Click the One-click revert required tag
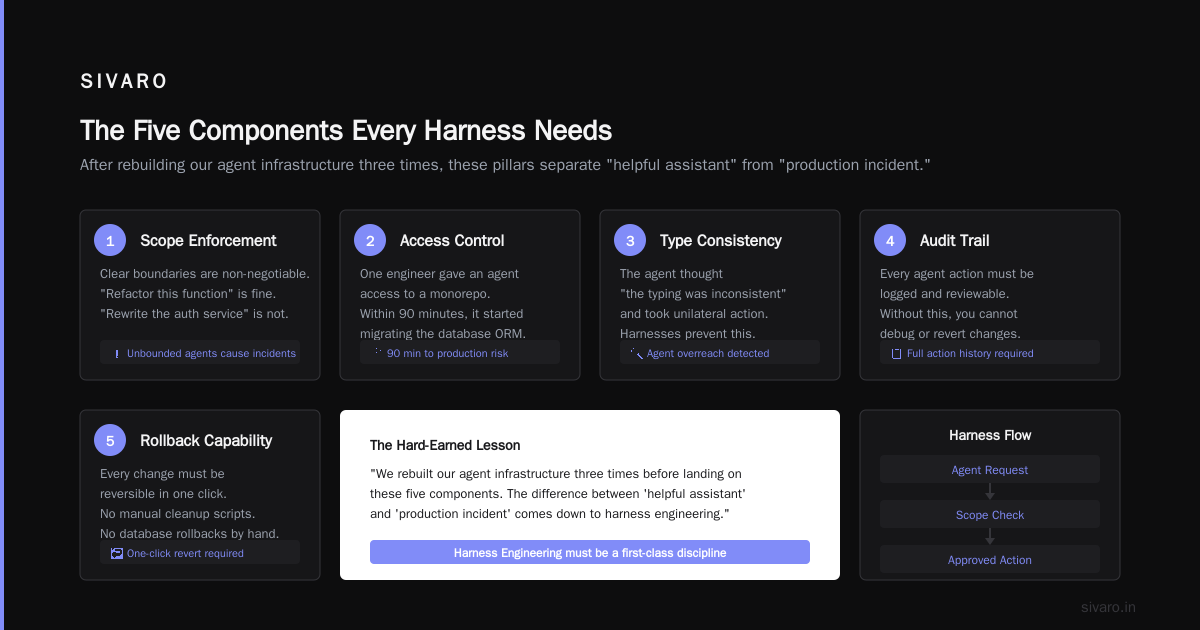Viewport: 1200px width, 630px height. point(200,552)
